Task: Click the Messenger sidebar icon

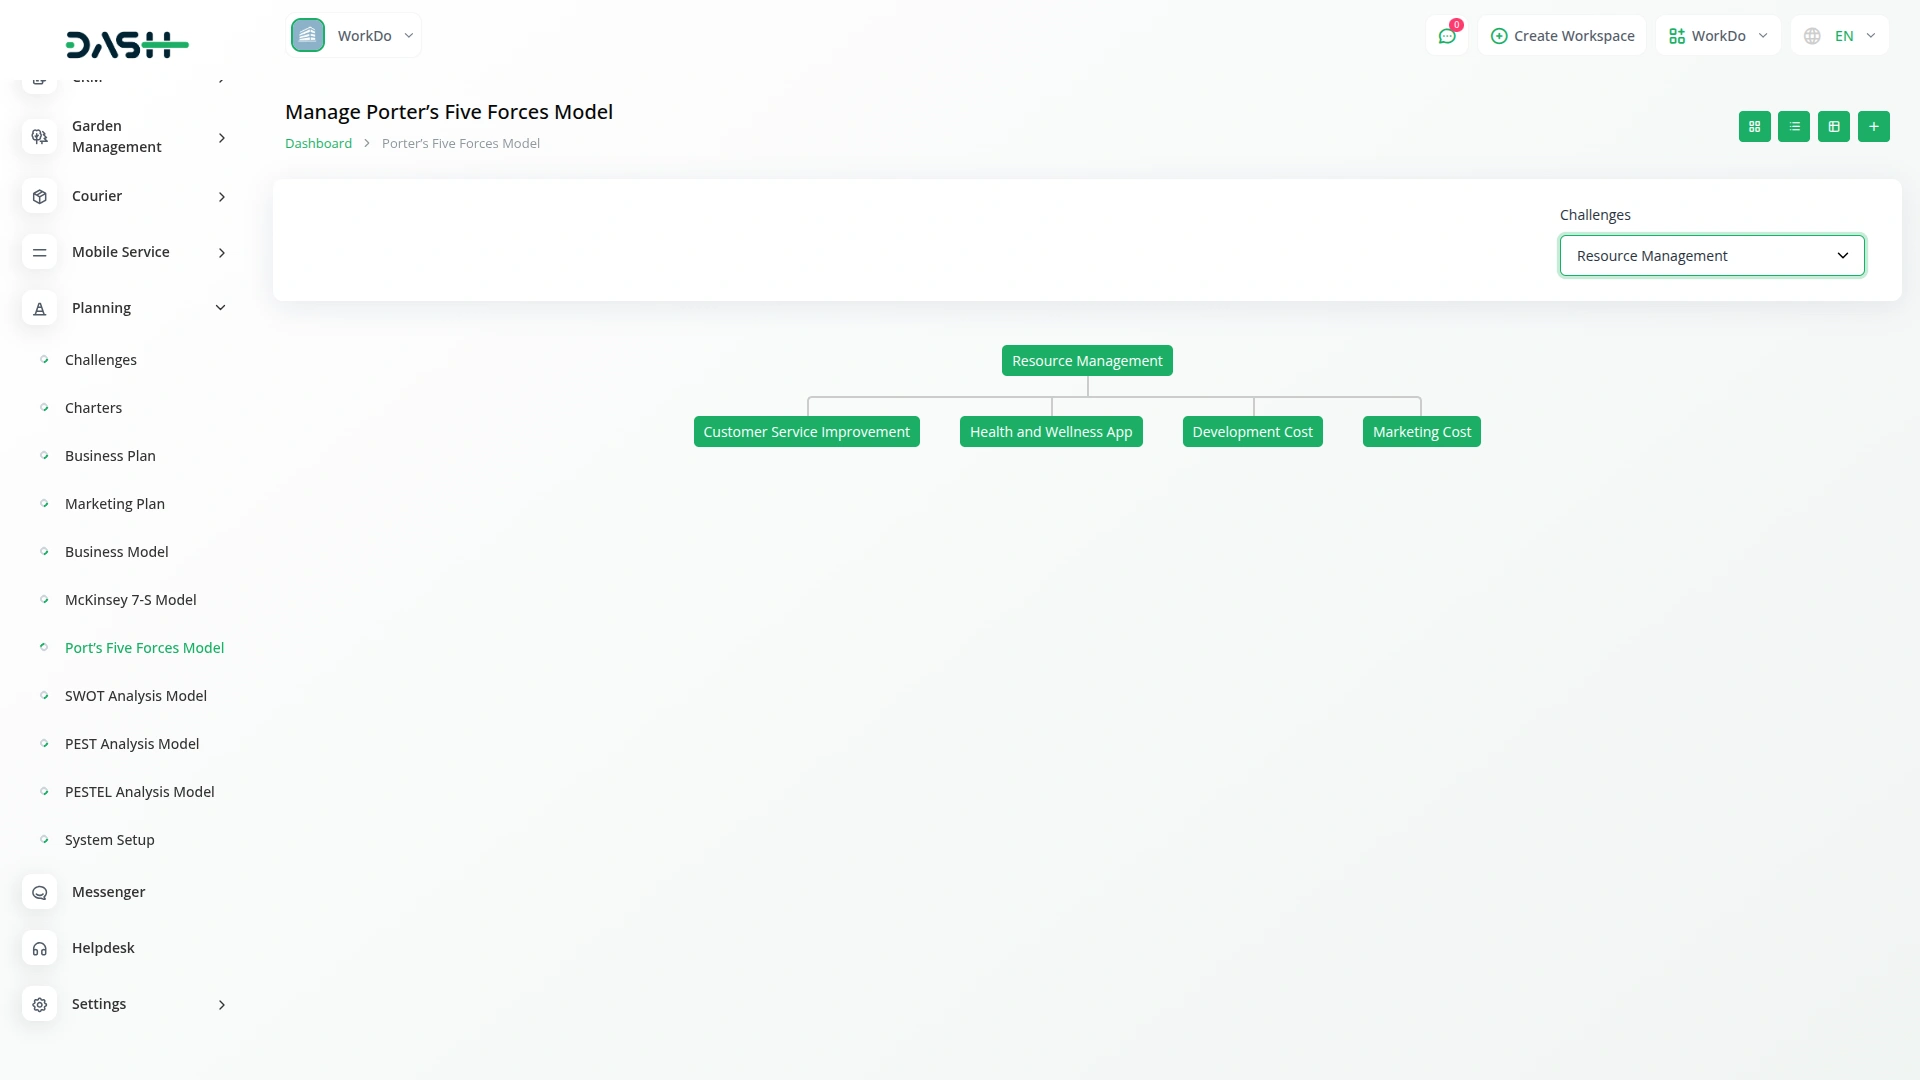Action: (x=40, y=892)
